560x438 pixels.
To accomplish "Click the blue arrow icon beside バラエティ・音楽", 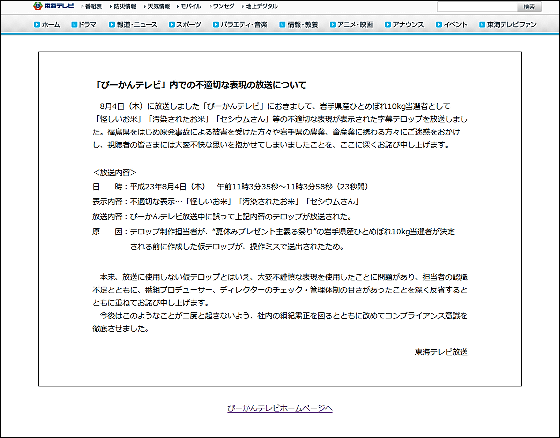I will click(216, 25).
